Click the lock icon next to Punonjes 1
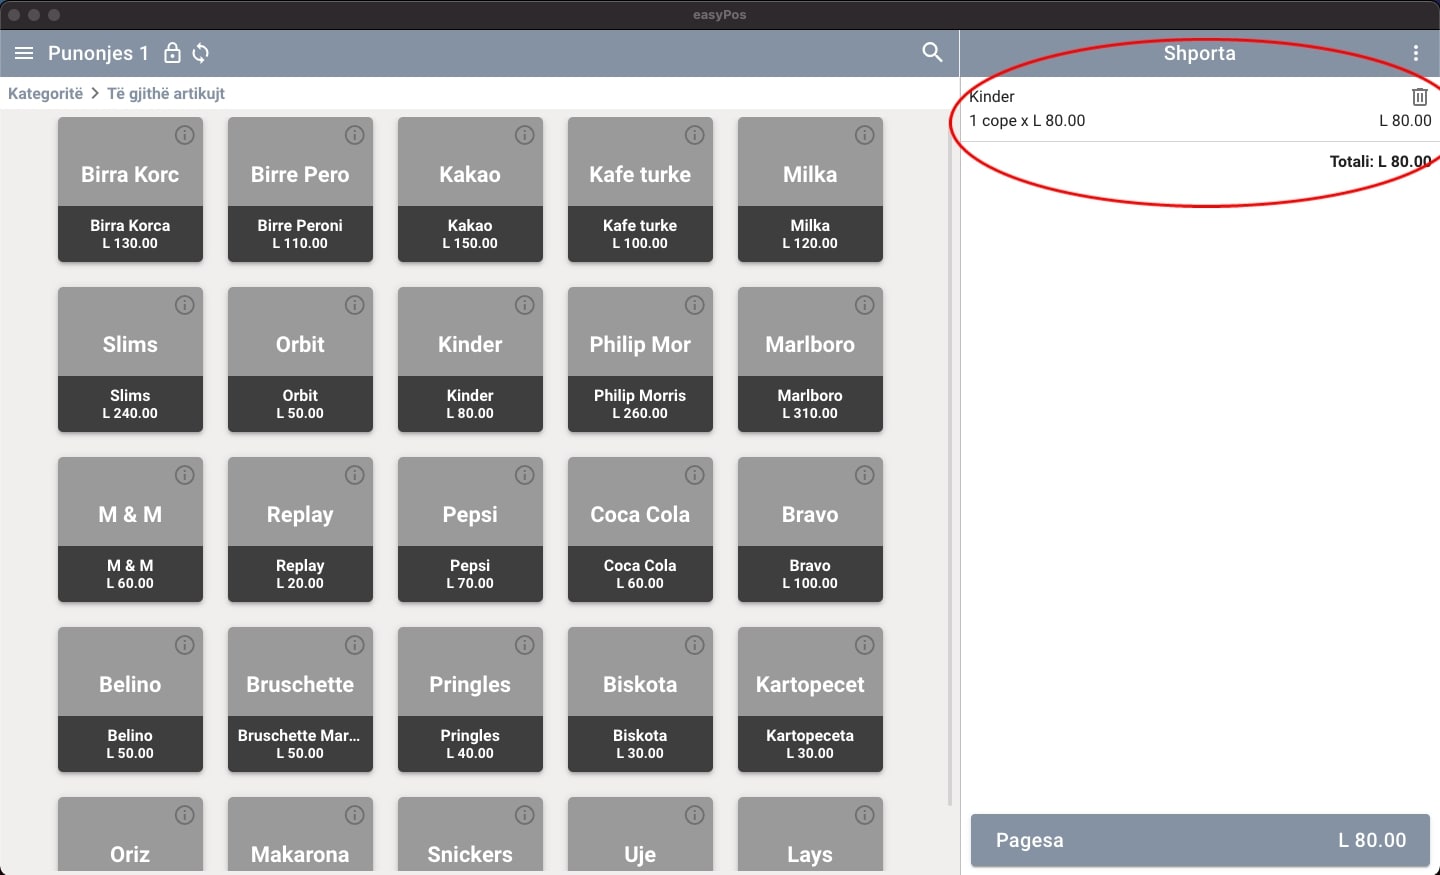1440x875 pixels. [172, 53]
